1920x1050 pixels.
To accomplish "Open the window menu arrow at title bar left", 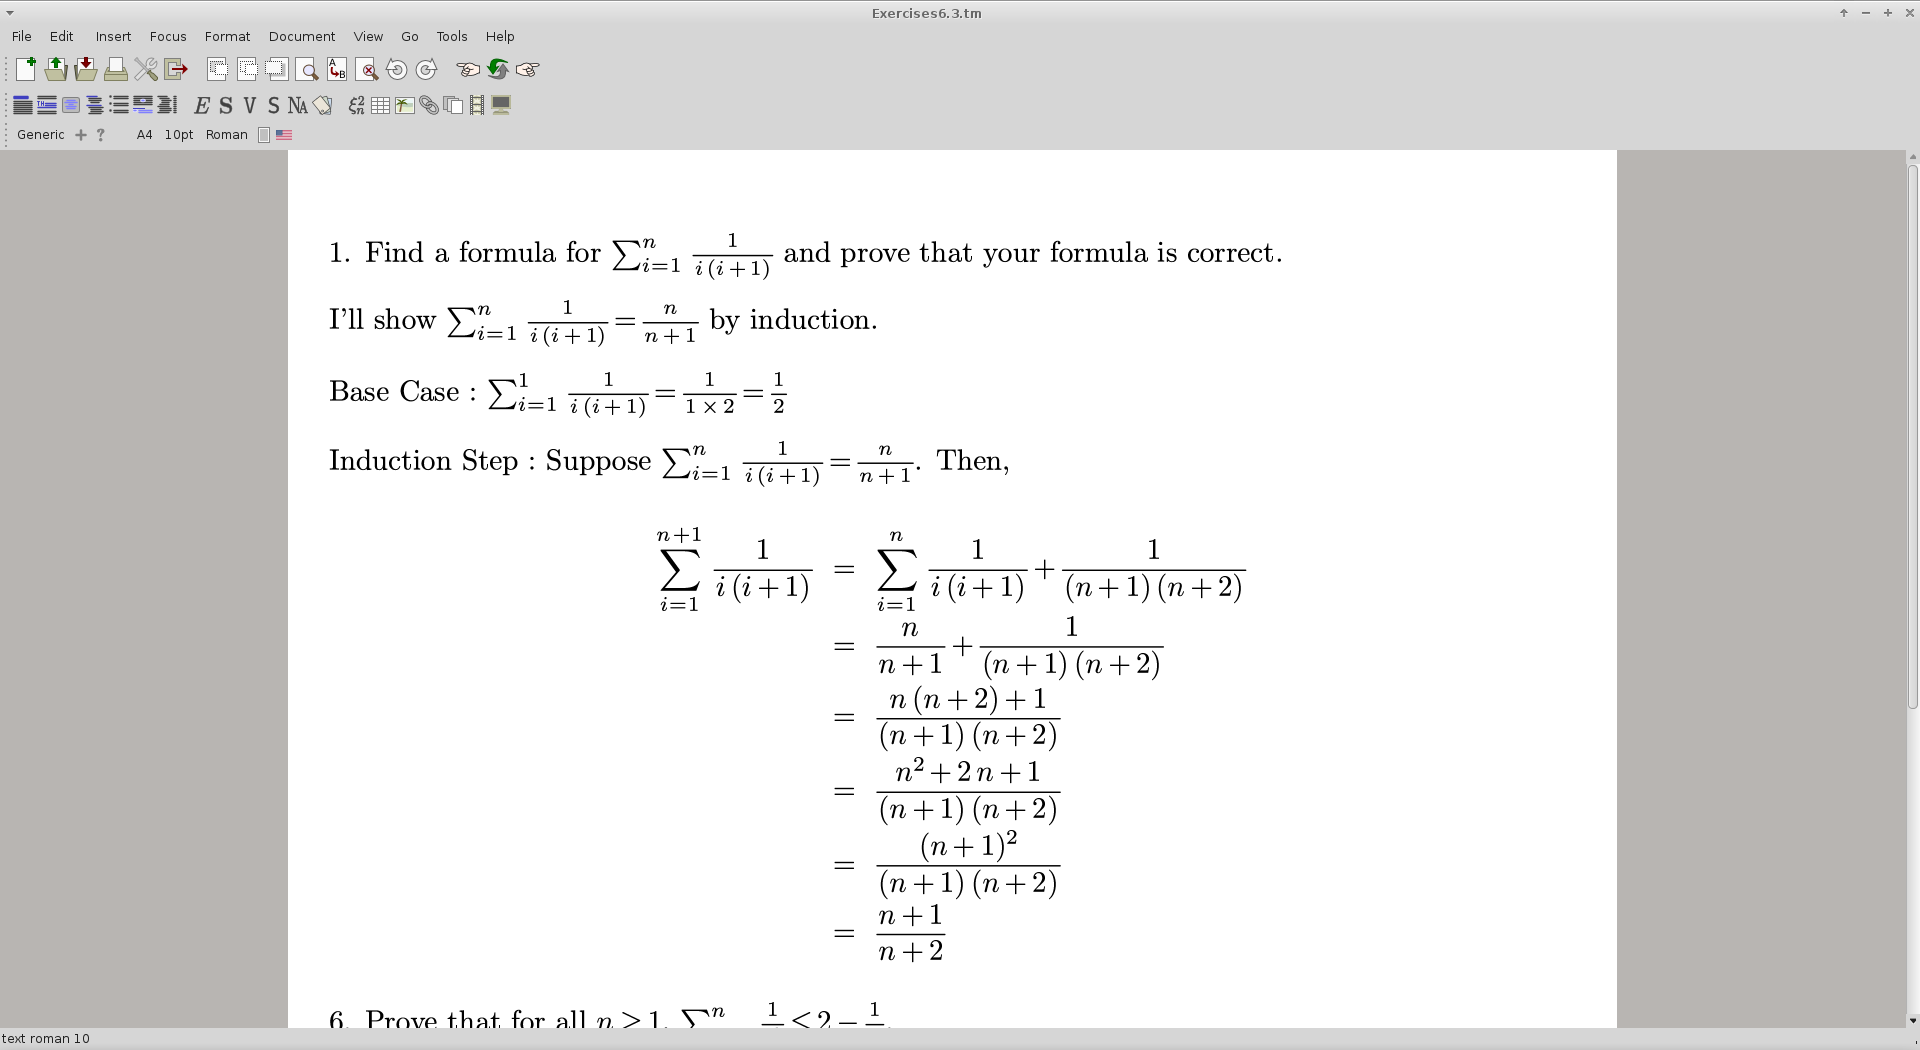I will [10, 13].
